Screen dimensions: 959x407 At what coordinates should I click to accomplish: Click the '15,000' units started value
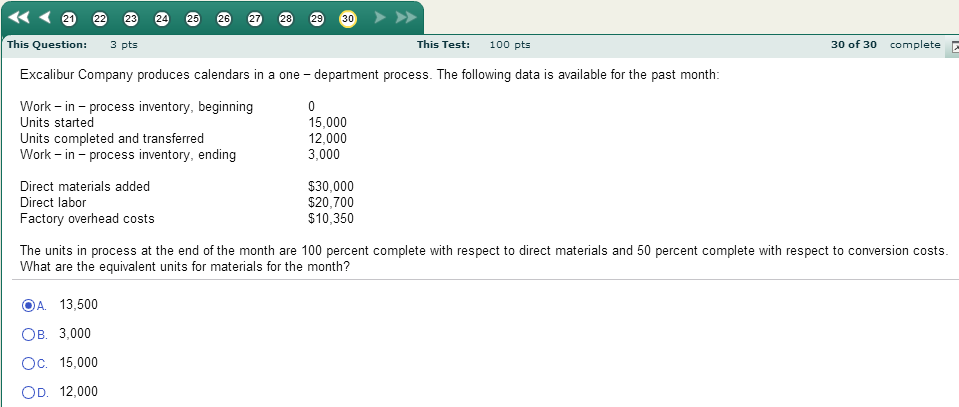click(x=327, y=123)
